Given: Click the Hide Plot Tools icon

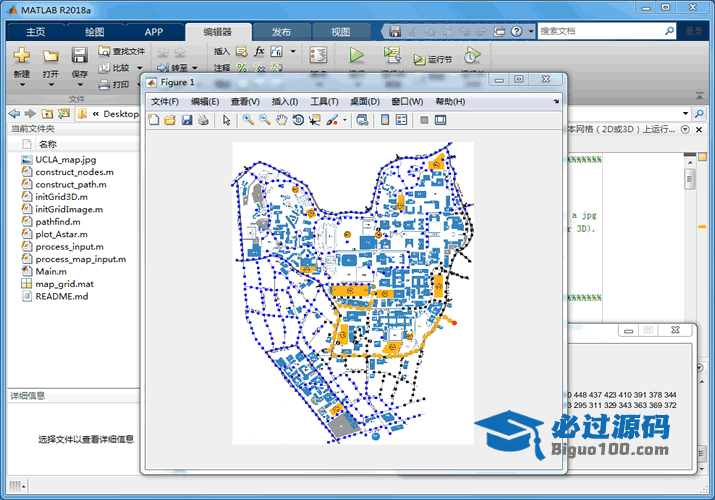Looking at the screenshot, I should 424,120.
